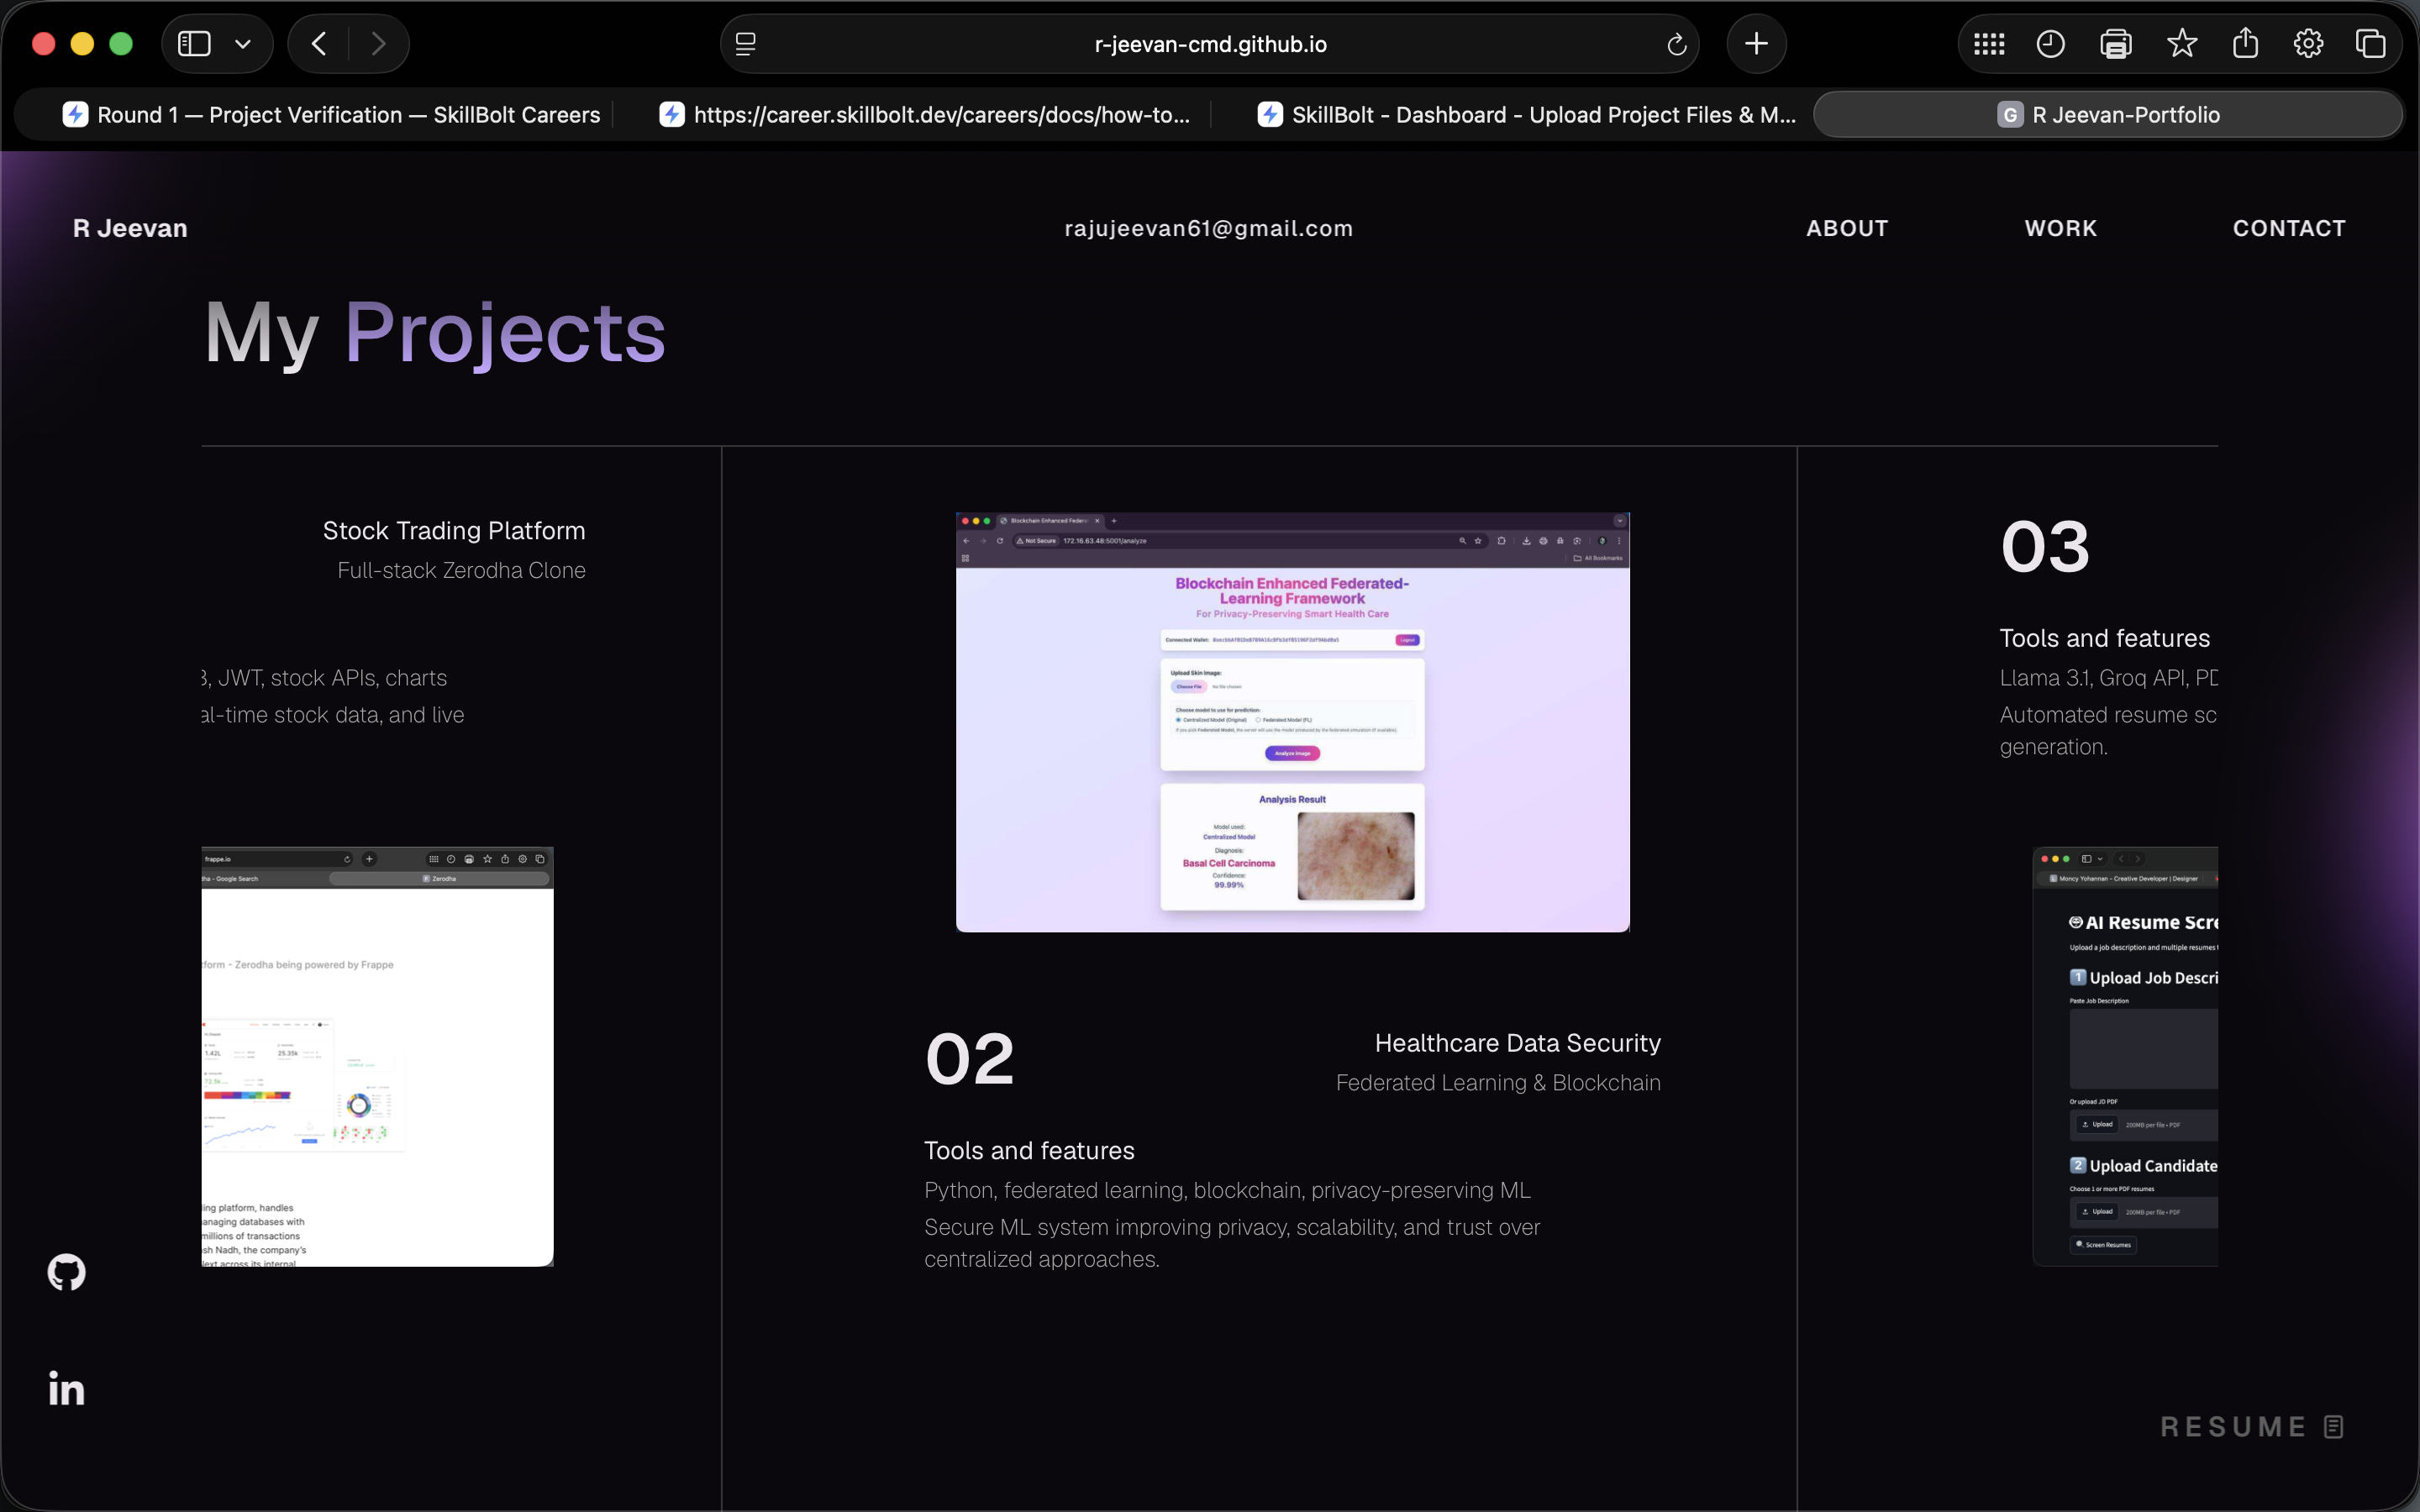Click the project number 03
Image resolution: width=2420 pixels, height=1512 pixels.
pos(2045,547)
